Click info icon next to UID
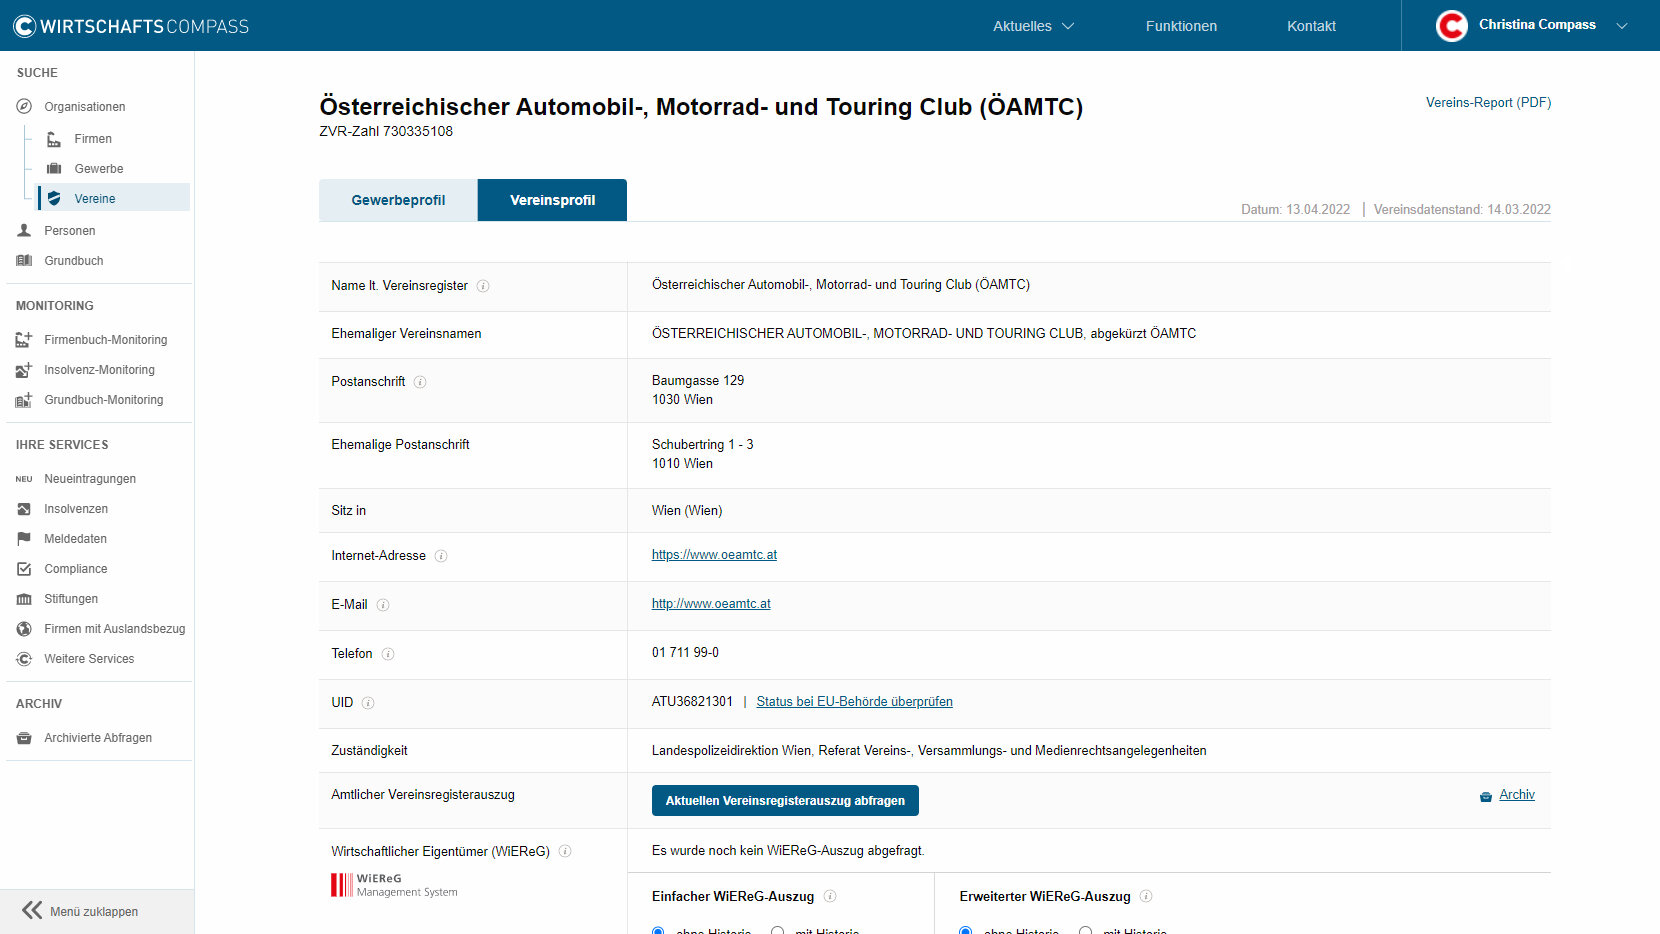This screenshot has width=1660, height=934. 368,703
